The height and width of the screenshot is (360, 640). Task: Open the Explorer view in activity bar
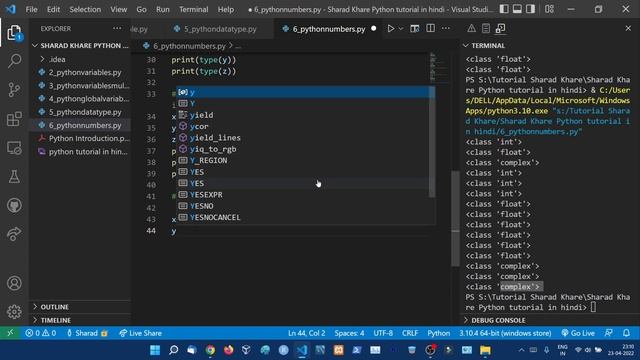point(14,33)
